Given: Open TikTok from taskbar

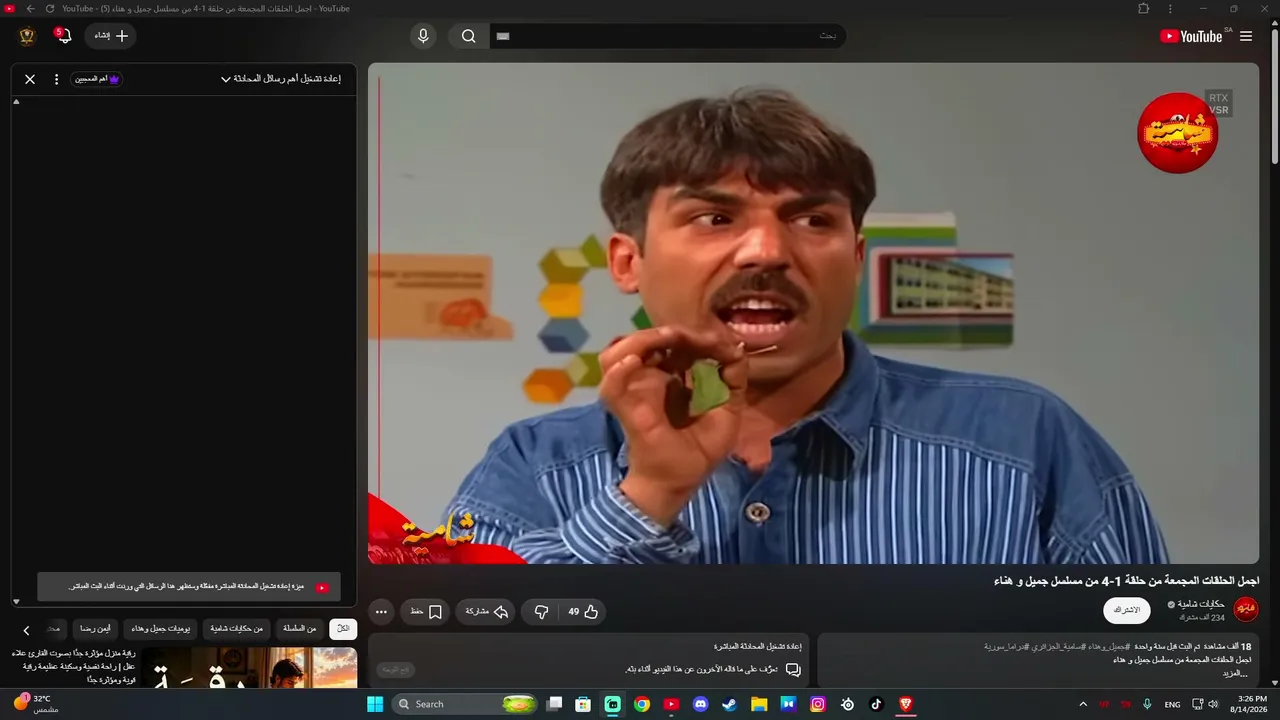Looking at the screenshot, I should point(876,704).
